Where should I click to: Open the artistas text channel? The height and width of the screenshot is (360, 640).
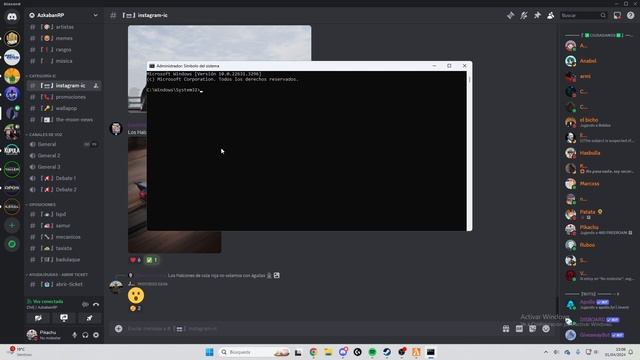[63, 27]
